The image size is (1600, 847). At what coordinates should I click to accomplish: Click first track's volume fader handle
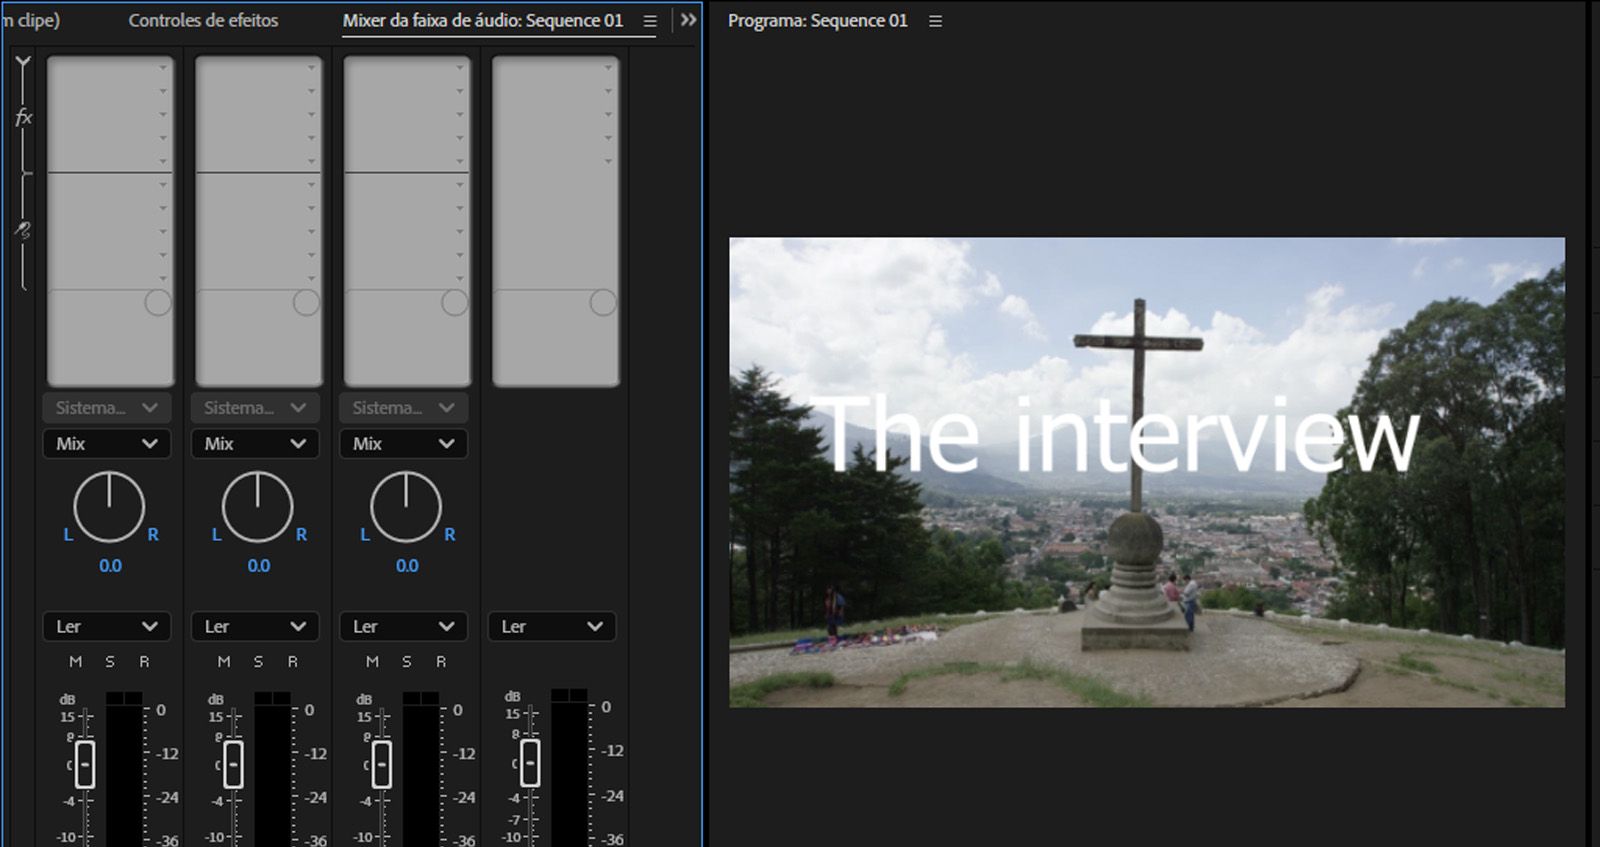[x=85, y=765]
